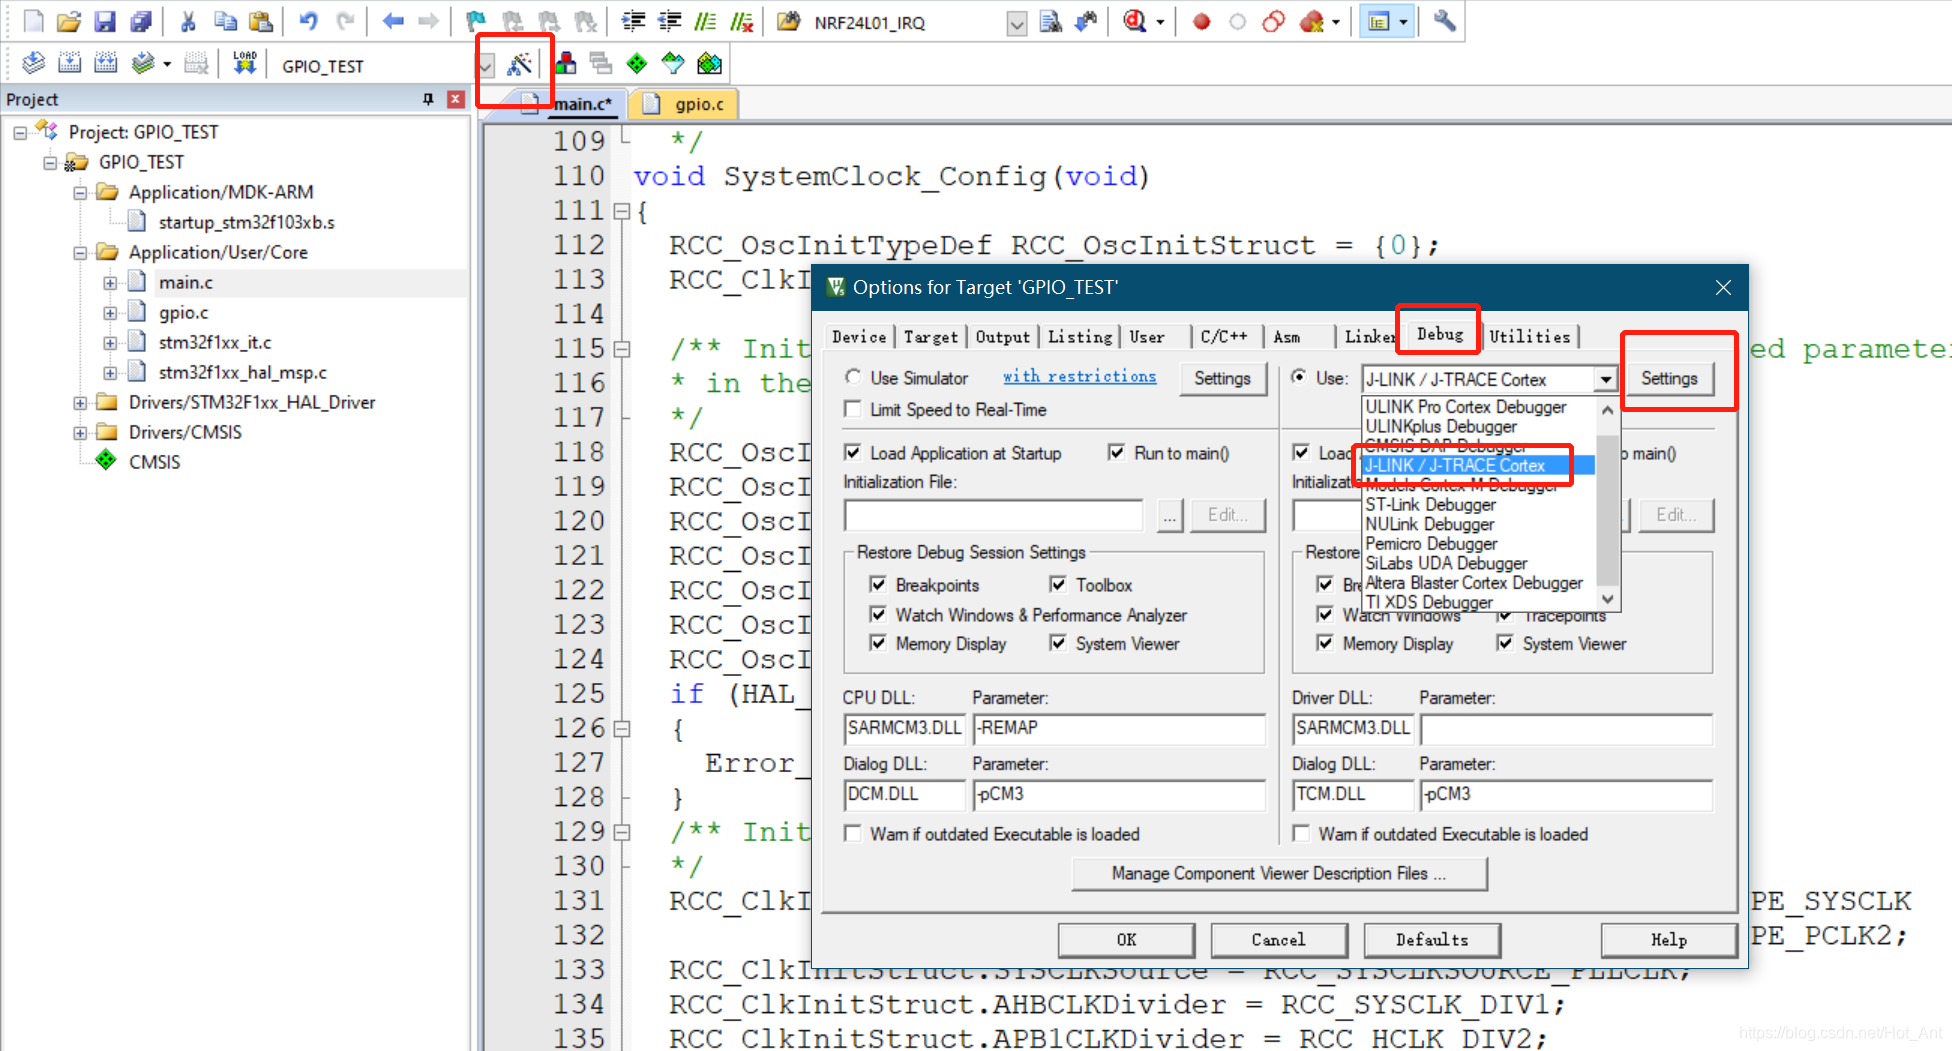Toggle Limit Speed to Real-Time checkbox

click(853, 409)
